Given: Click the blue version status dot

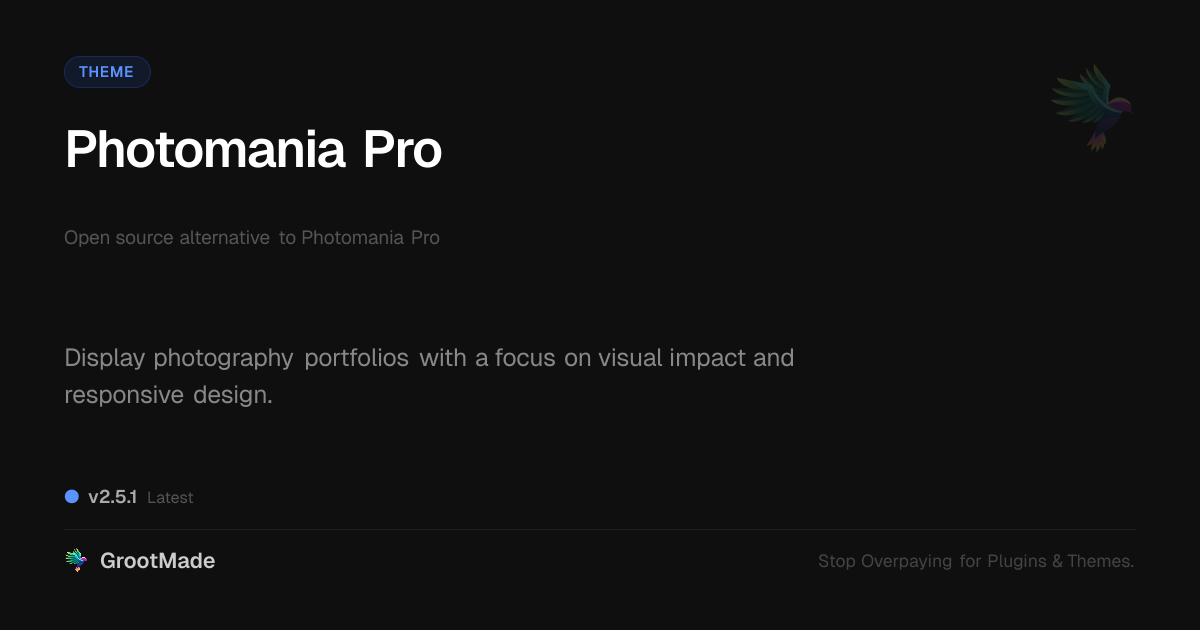Looking at the screenshot, I should click(x=72, y=496).
